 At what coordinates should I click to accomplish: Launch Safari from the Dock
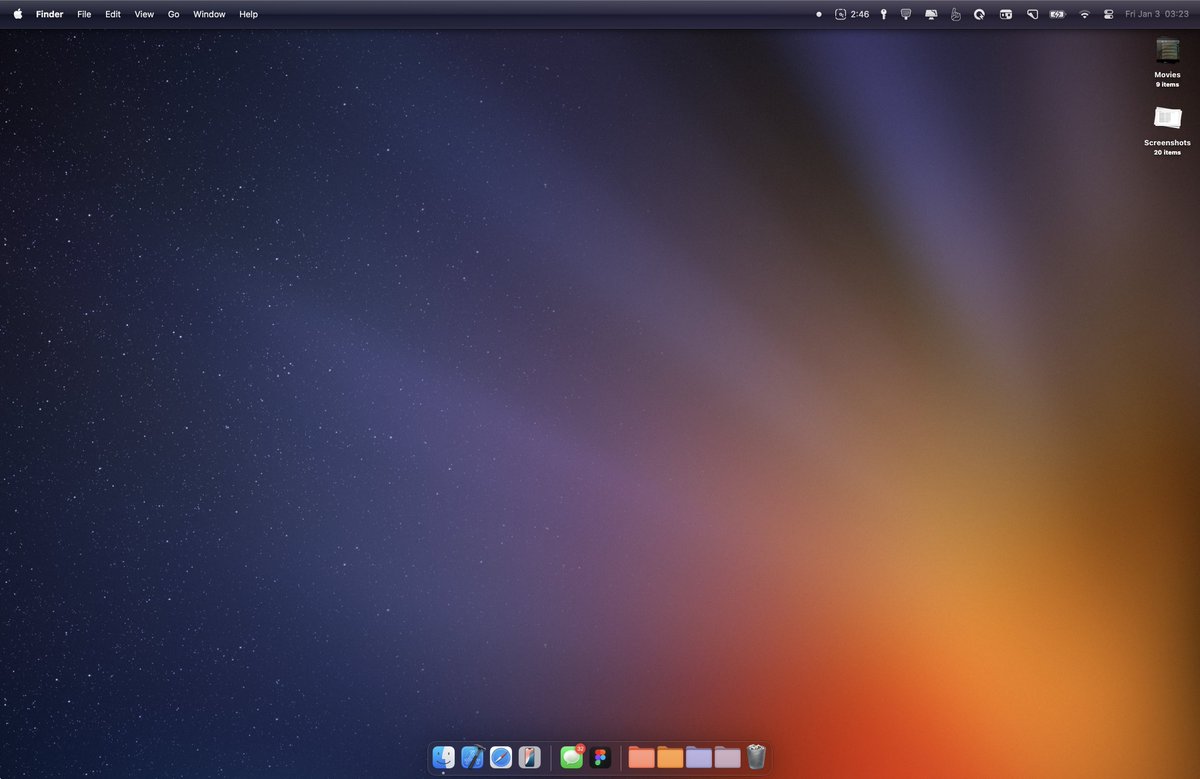[501, 757]
